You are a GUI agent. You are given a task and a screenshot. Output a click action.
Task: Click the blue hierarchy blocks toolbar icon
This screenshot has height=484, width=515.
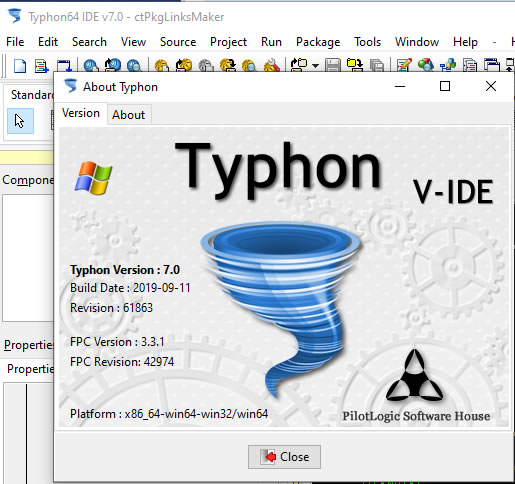point(448,65)
